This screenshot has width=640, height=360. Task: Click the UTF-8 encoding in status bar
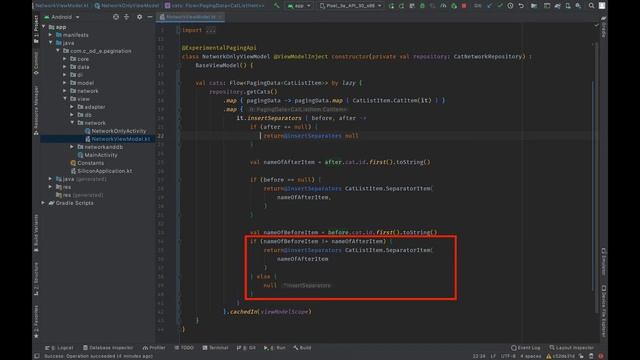tap(508, 356)
